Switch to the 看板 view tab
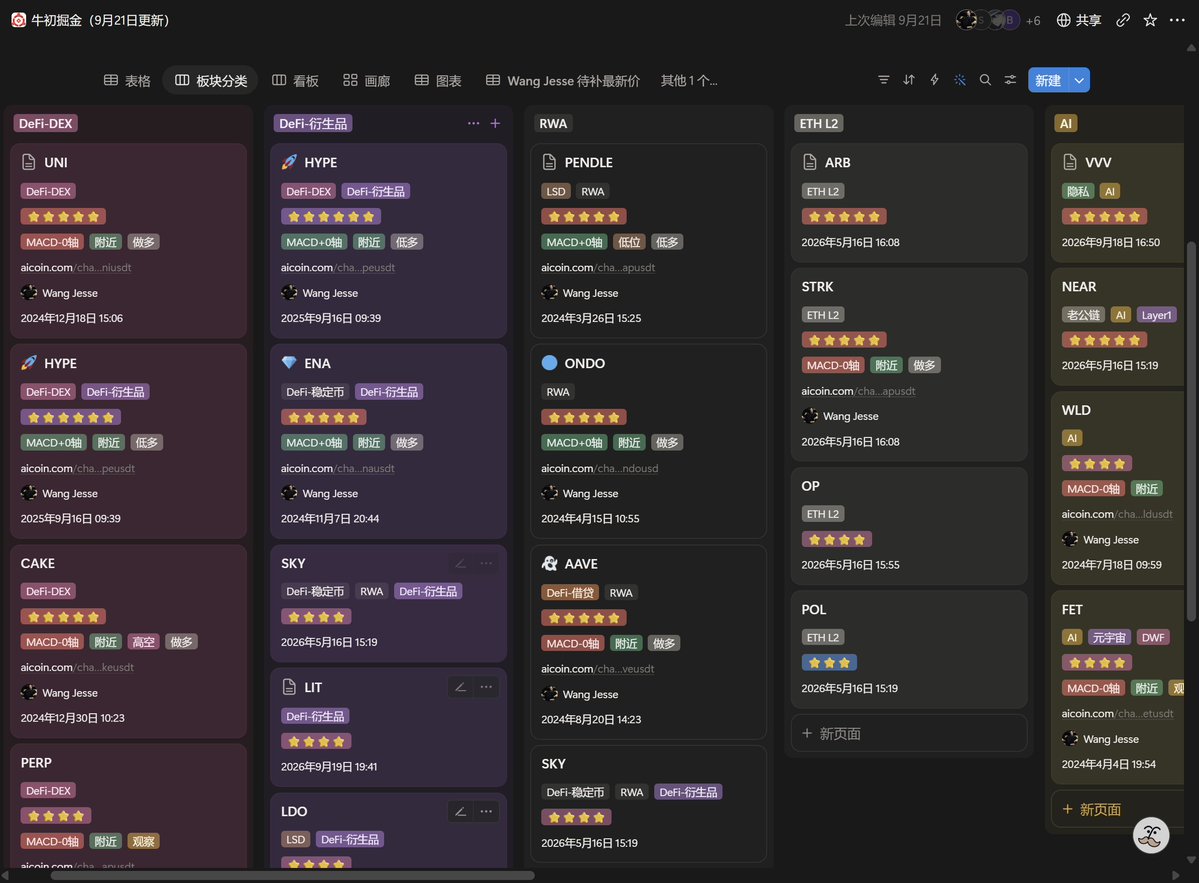 click(x=295, y=80)
